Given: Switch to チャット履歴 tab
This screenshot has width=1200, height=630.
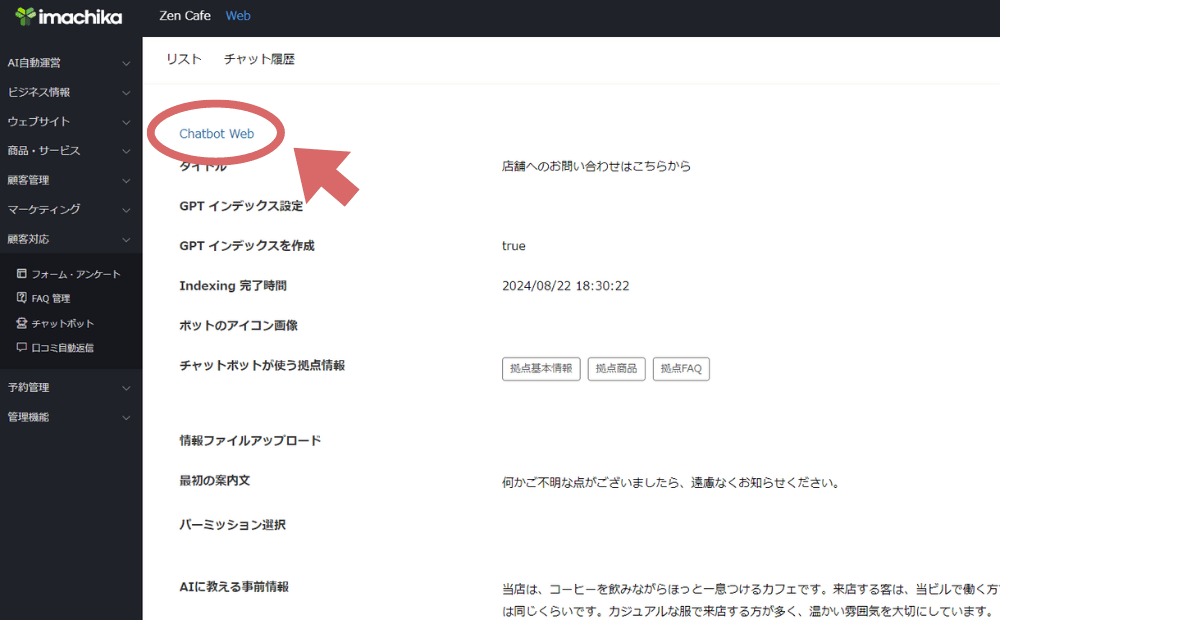Looking at the screenshot, I should coord(259,59).
